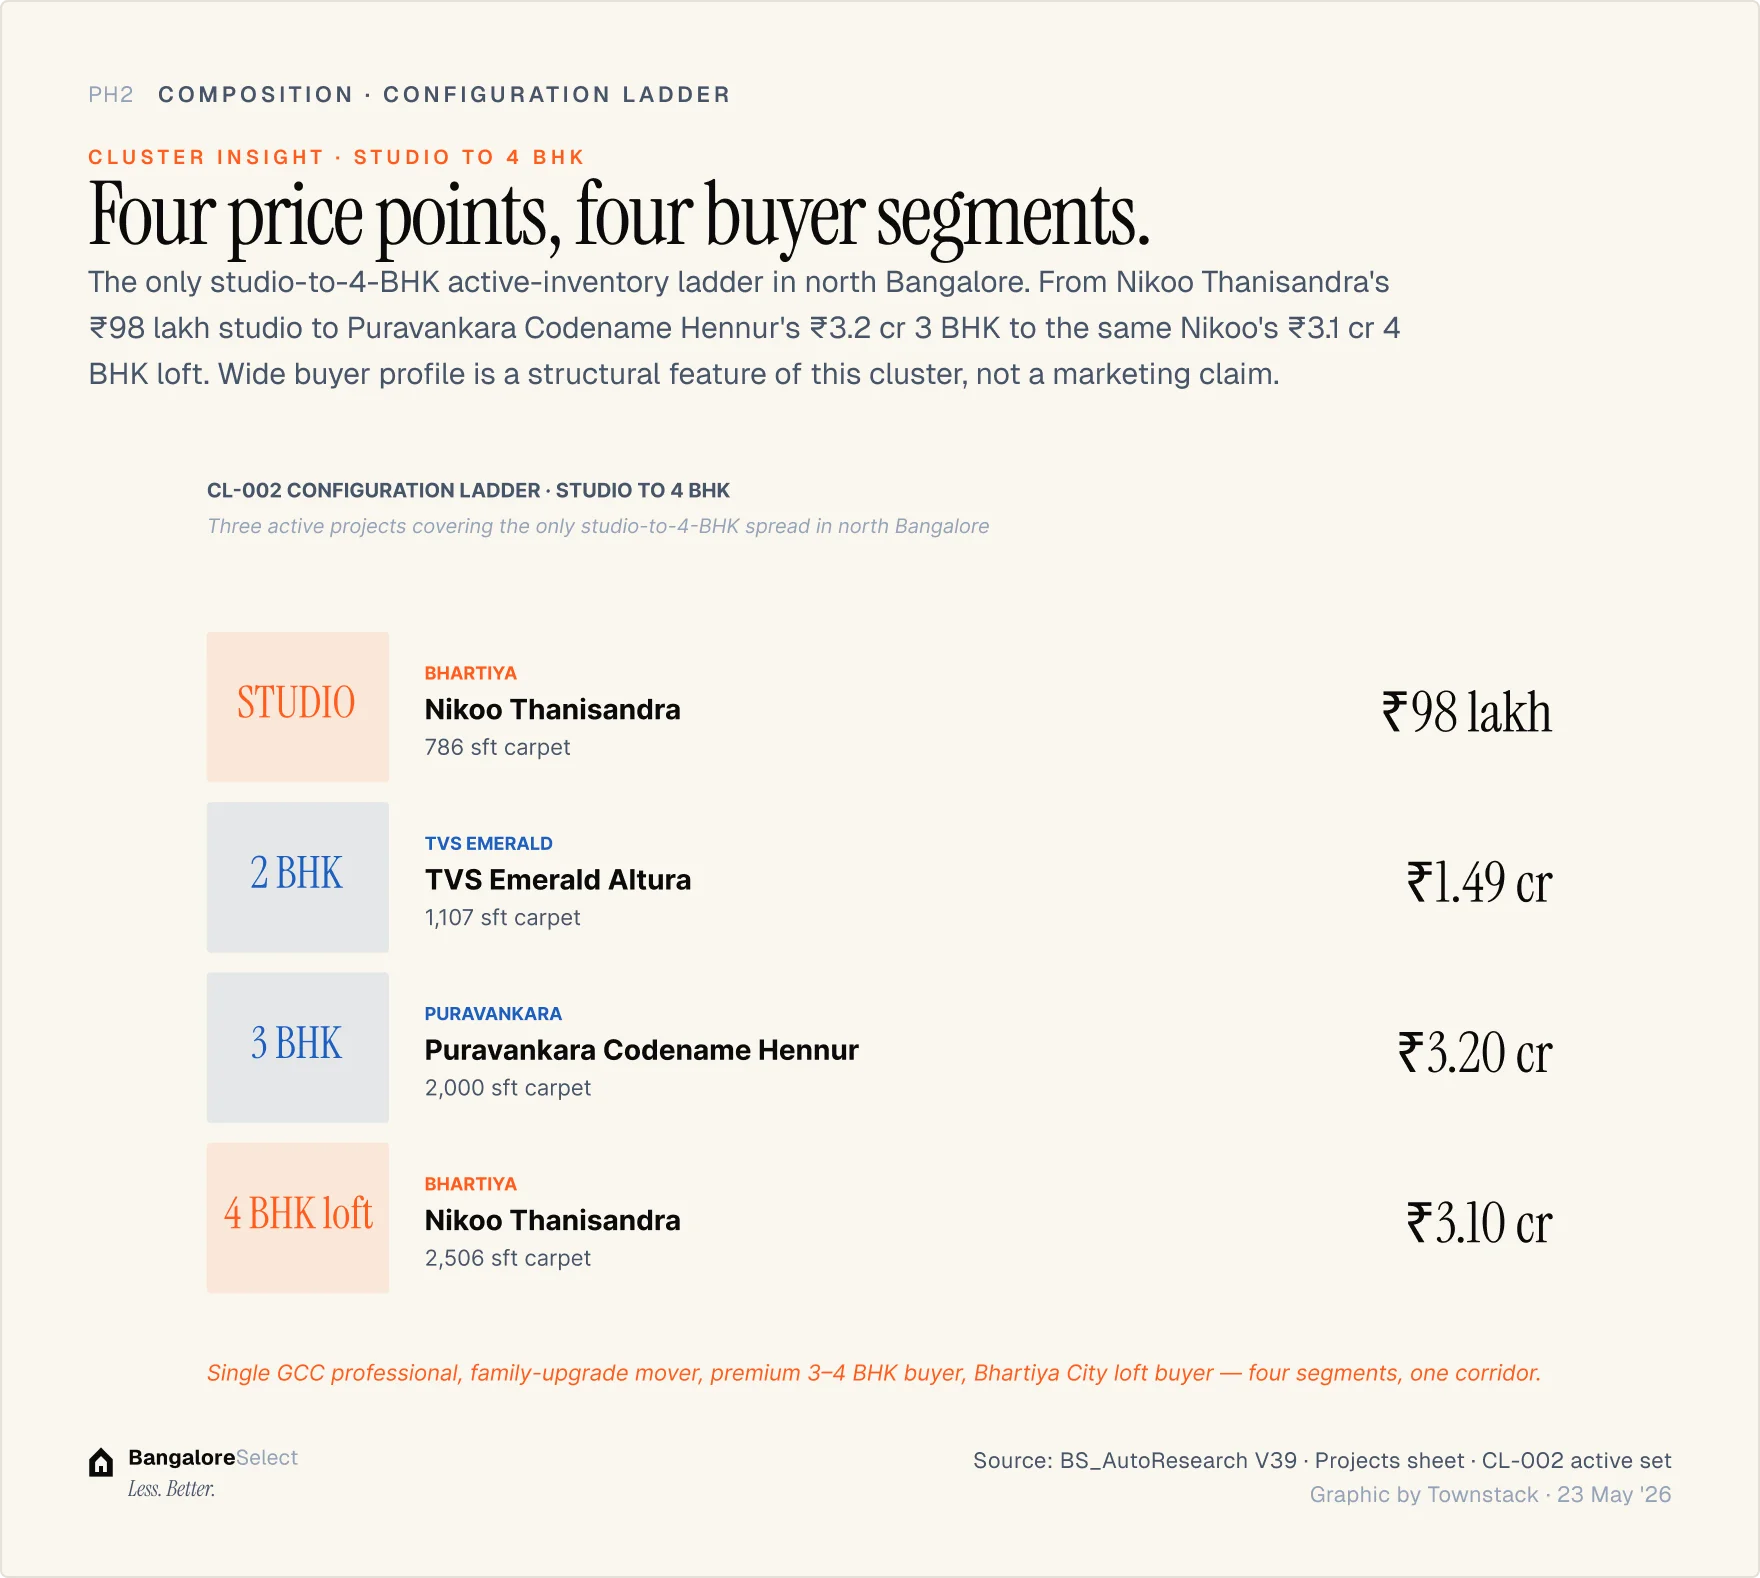This screenshot has width=1760, height=1578.
Task: Click the blue TVS EMERALD developer label
Action: coord(489,843)
